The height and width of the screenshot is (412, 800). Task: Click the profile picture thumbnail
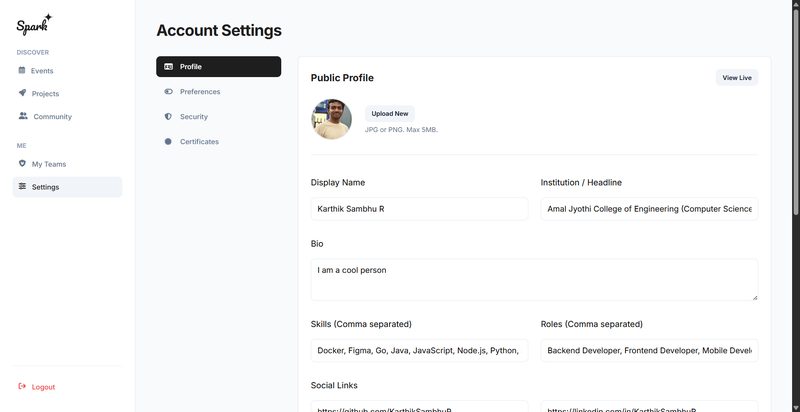(331, 119)
